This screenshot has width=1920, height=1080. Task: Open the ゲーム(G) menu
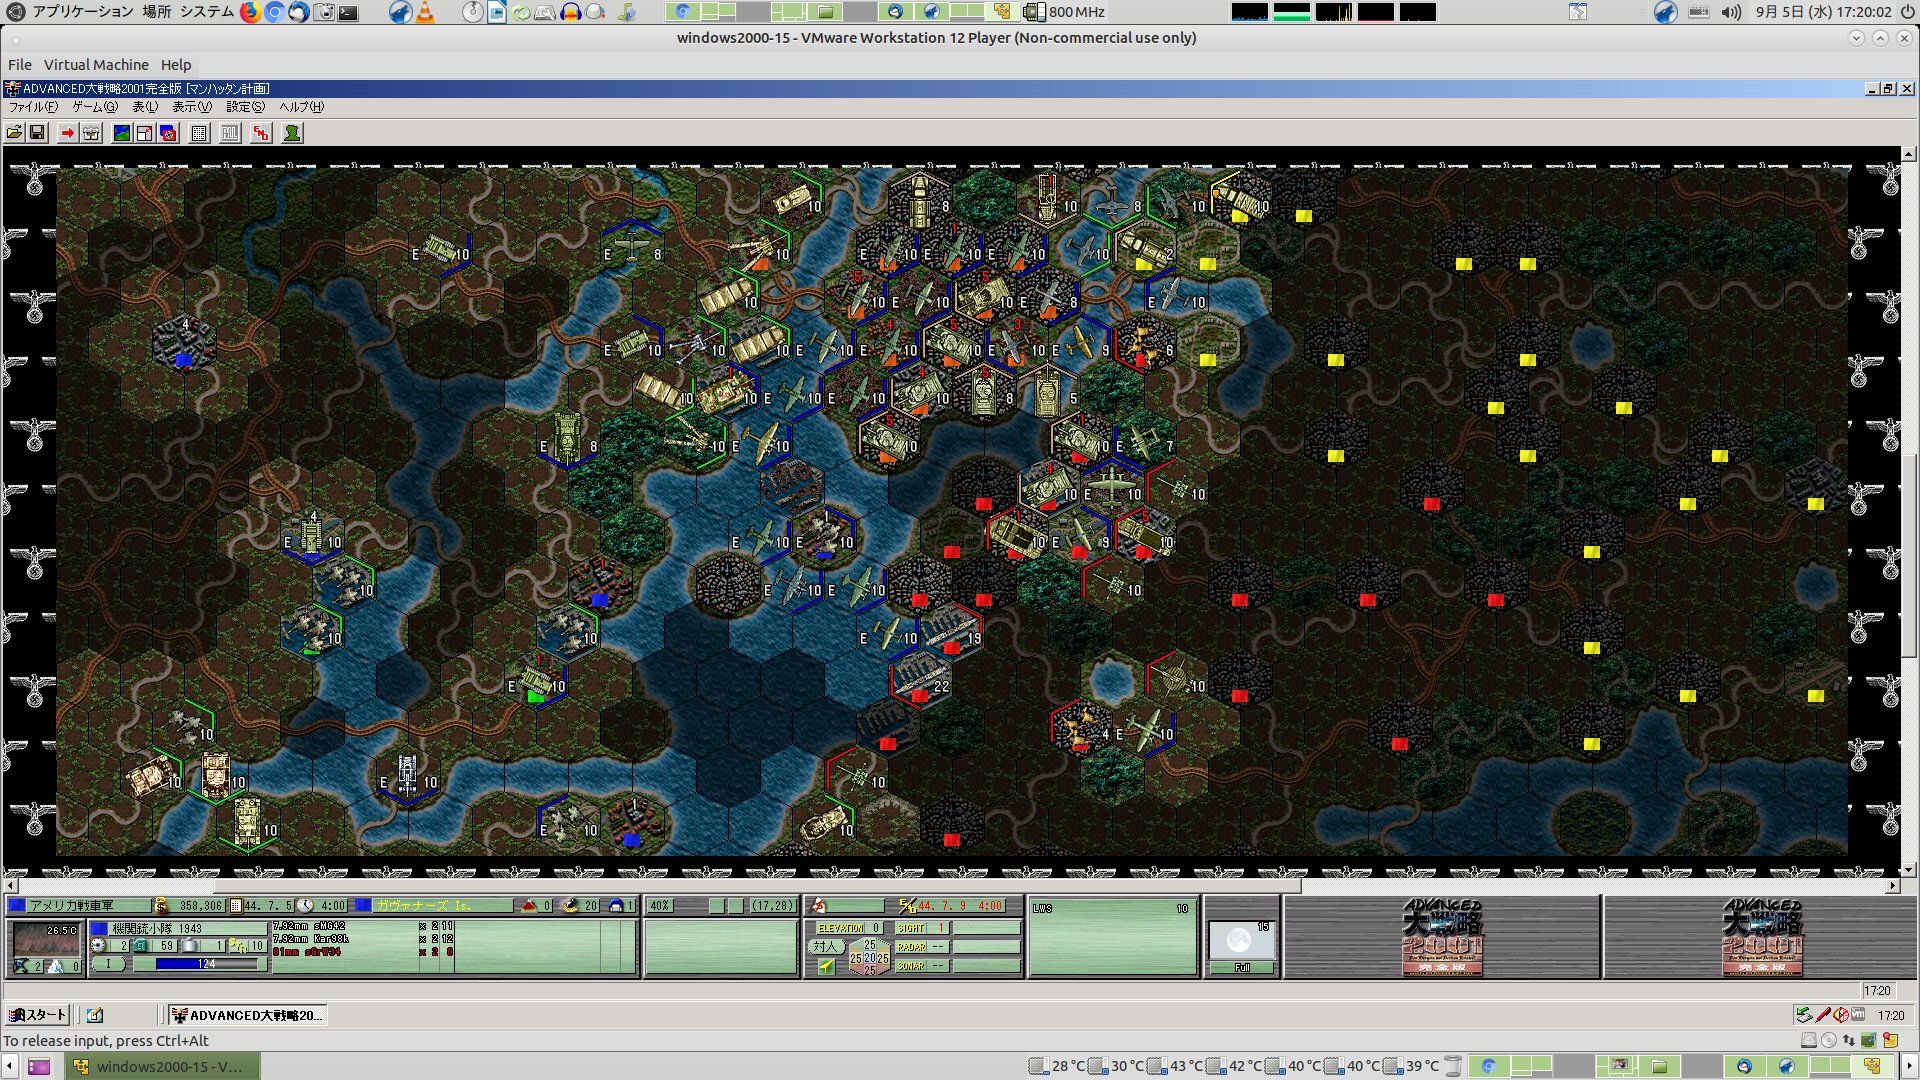[x=95, y=107]
